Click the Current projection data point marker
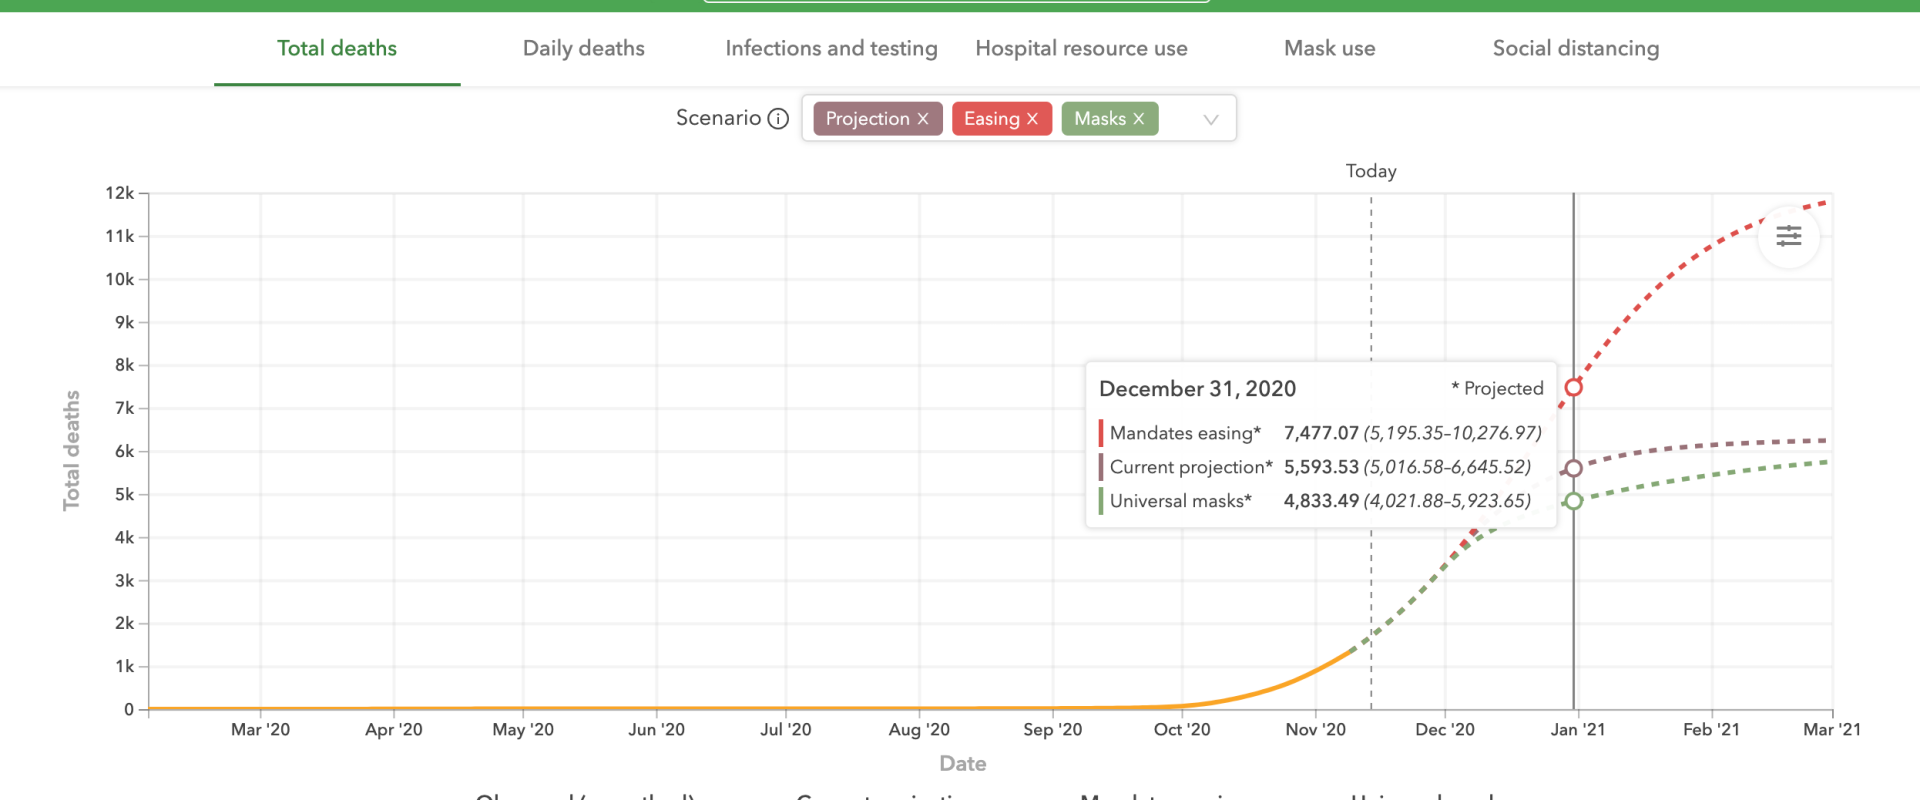 point(1573,468)
